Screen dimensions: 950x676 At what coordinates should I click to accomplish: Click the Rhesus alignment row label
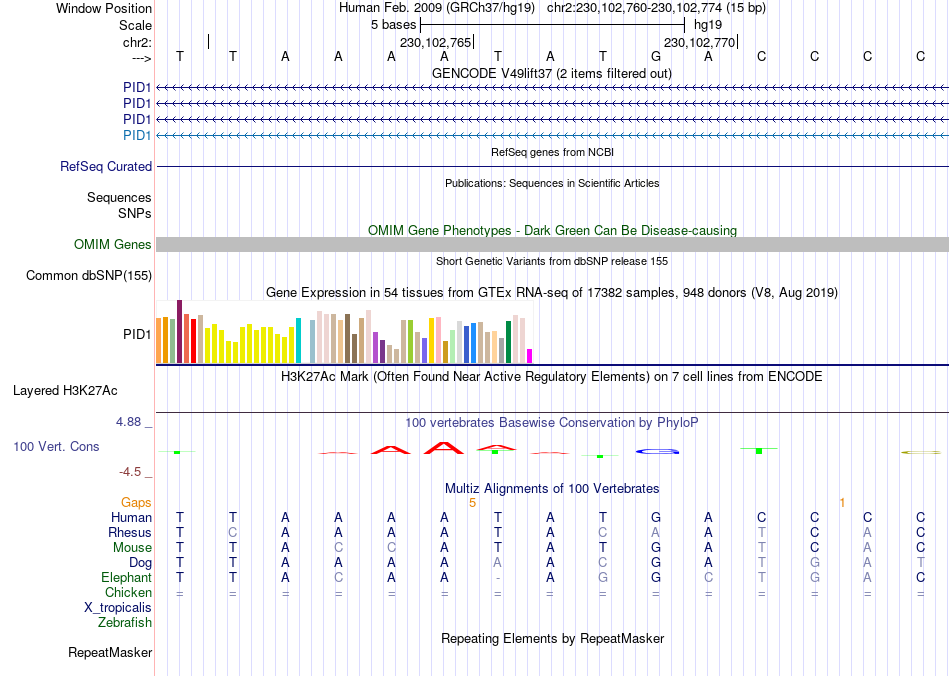point(130,532)
